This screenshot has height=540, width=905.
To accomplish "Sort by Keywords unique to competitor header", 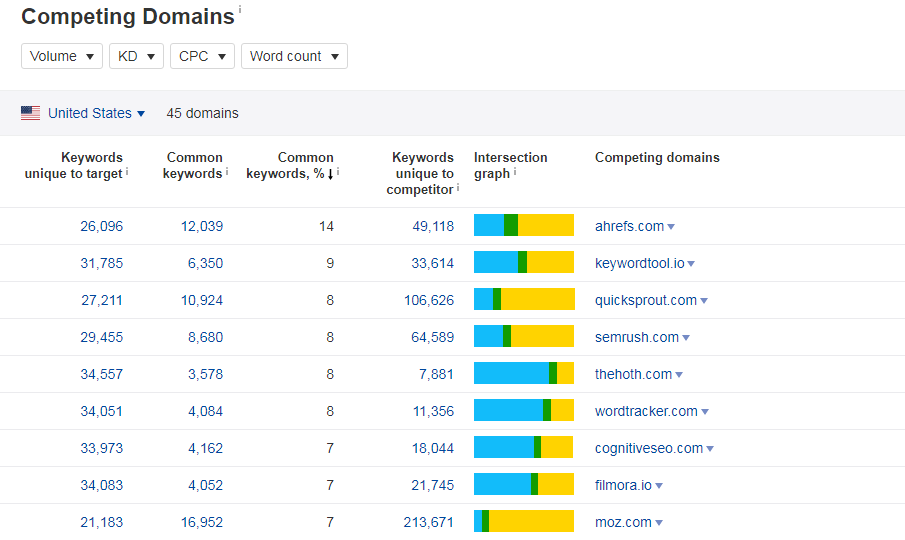I will pos(420,173).
